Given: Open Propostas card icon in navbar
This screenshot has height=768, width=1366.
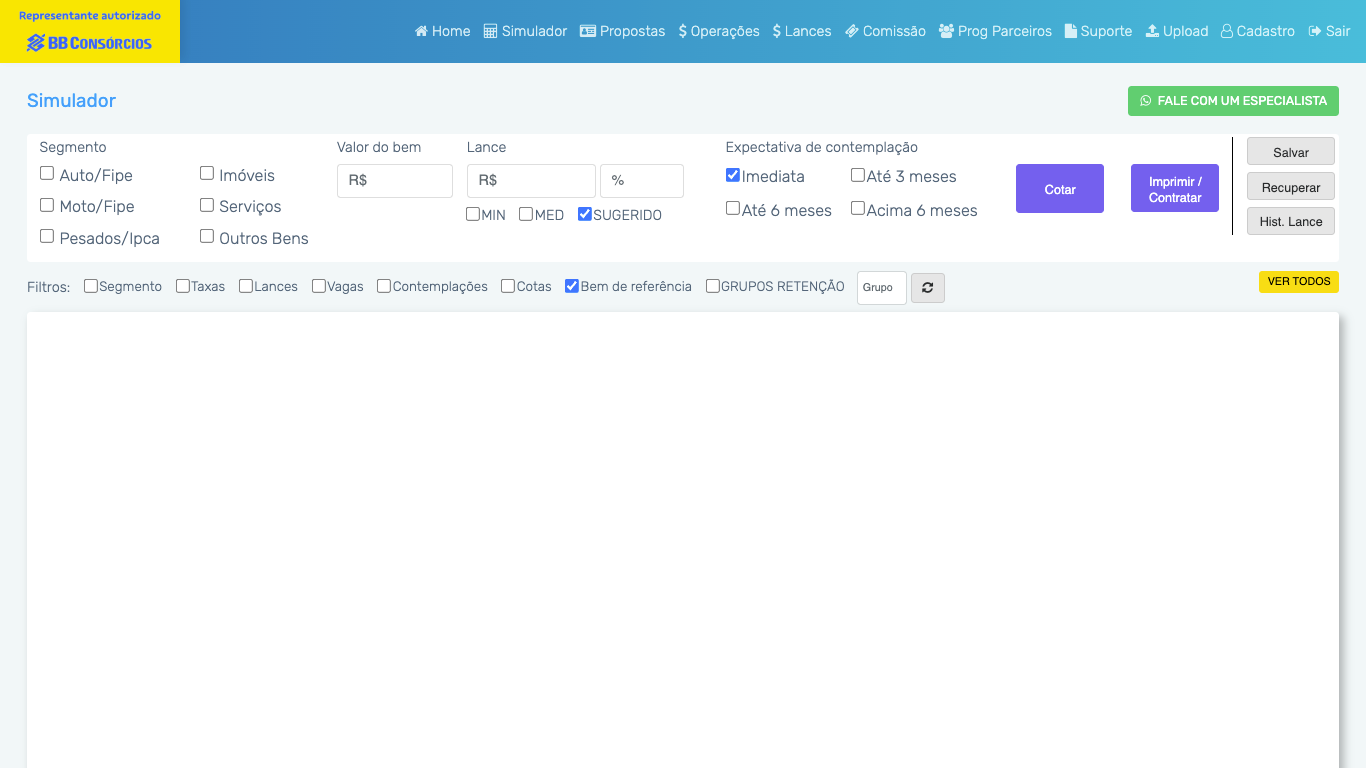Looking at the screenshot, I should coord(588,31).
